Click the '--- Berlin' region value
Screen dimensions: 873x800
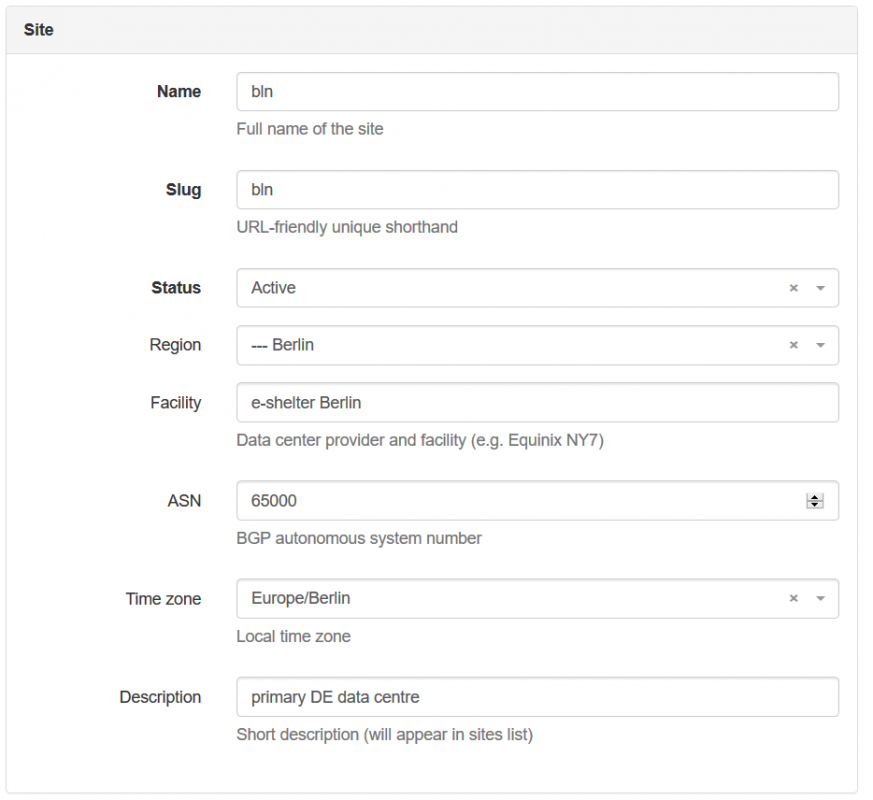click(x=278, y=345)
